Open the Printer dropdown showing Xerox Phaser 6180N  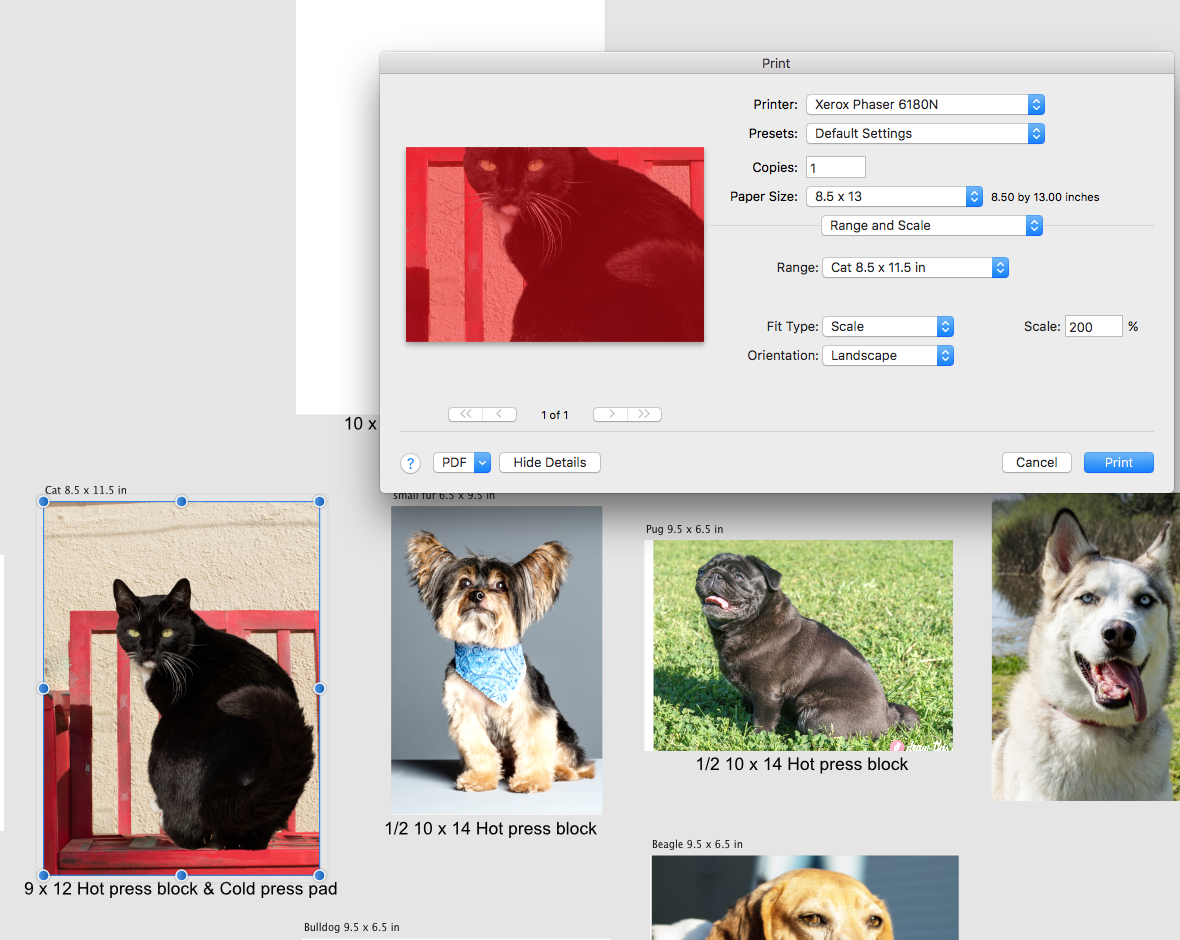(925, 105)
